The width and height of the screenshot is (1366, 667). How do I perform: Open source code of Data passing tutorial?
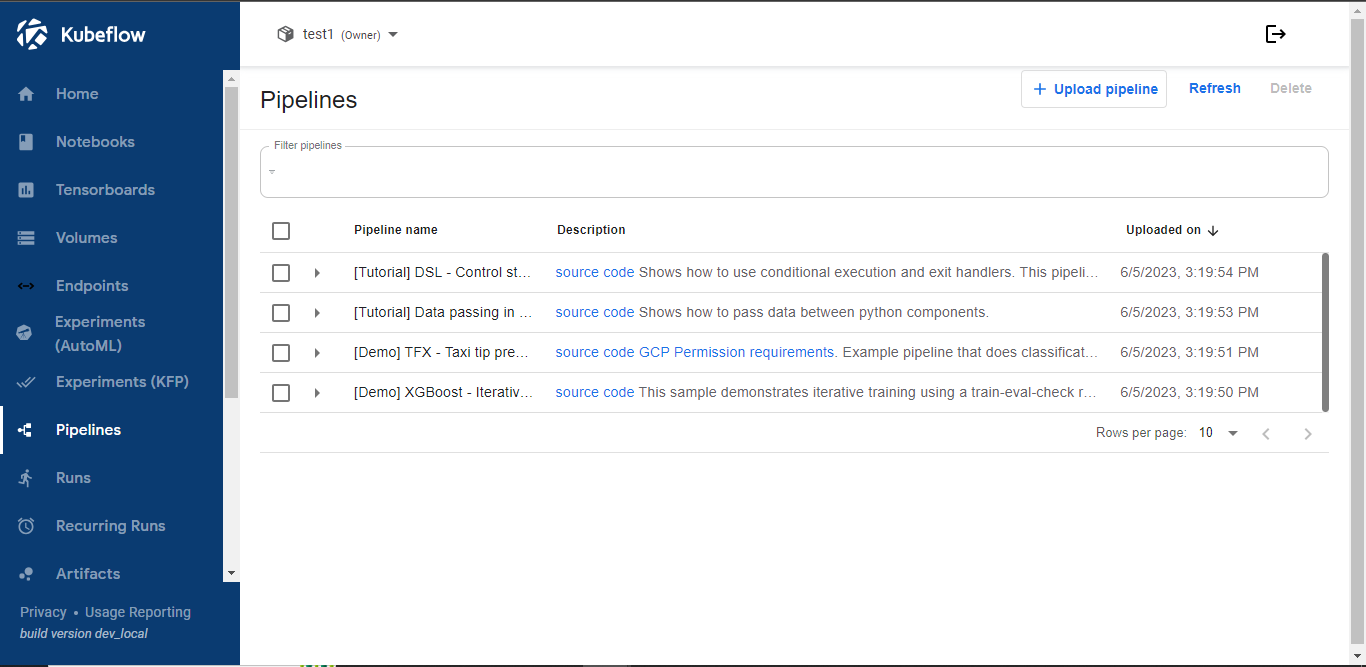coord(594,311)
